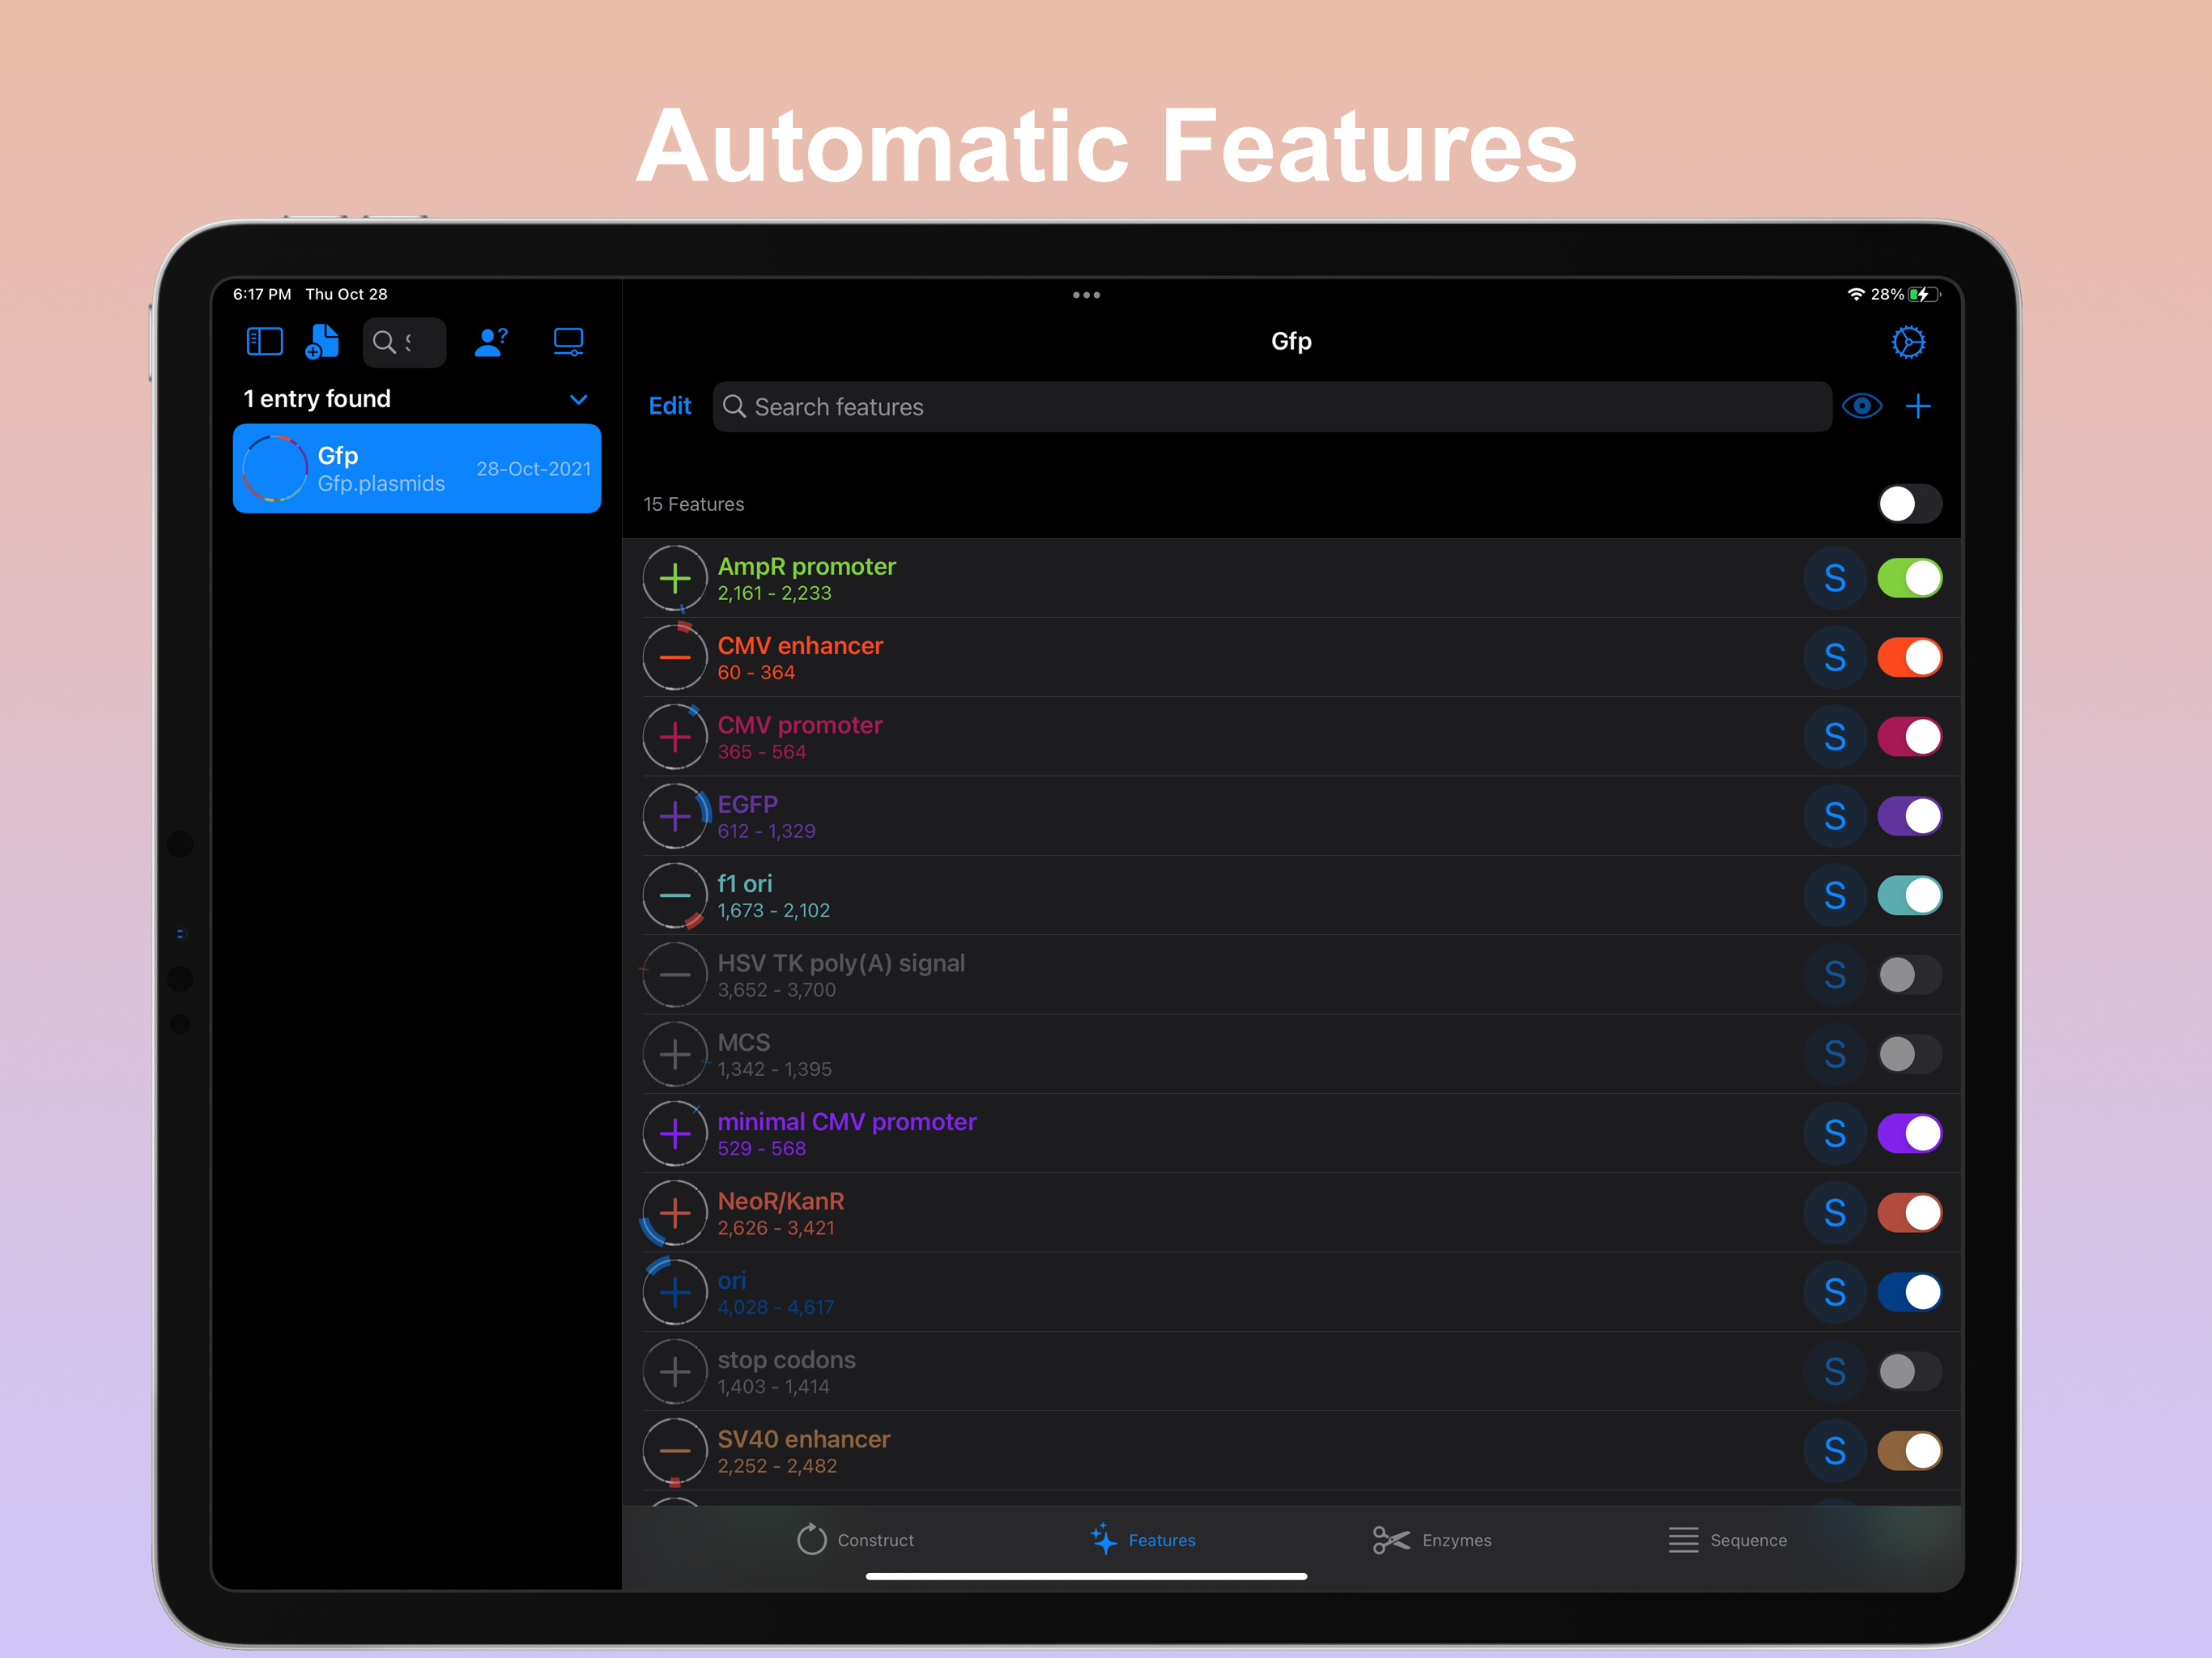Click the S button for CMV enhancer
Viewport: 2212px width, 1658px height.
coord(1834,657)
